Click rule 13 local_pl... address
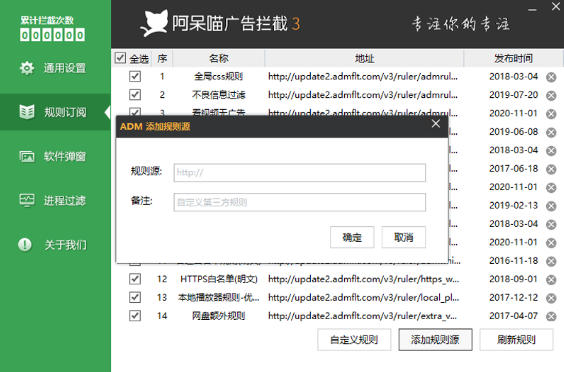564x372 pixels. click(x=364, y=298)
